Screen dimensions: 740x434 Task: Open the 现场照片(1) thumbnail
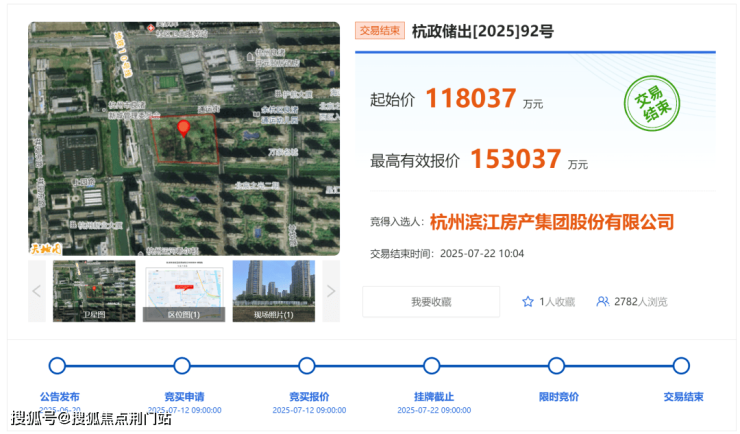(273, 291)
